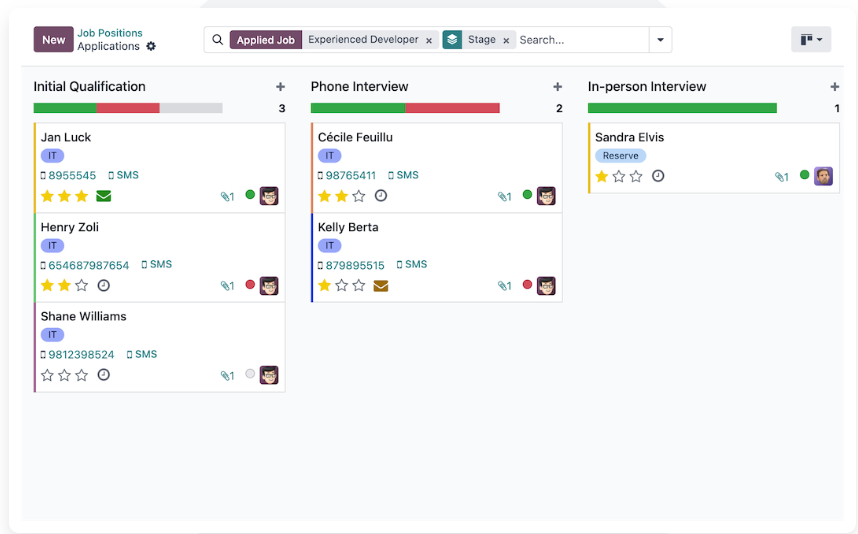
Task: Click the clock activity icon on Henry Zoli's card
Action: click(104, 286)
